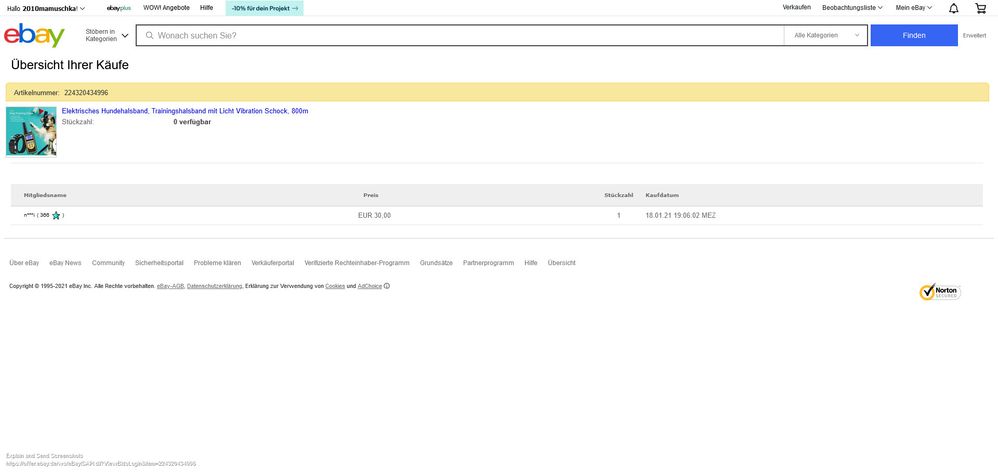Click the Kaufdatum column header
Screen dimensions: 998x473
coord(662,195)
